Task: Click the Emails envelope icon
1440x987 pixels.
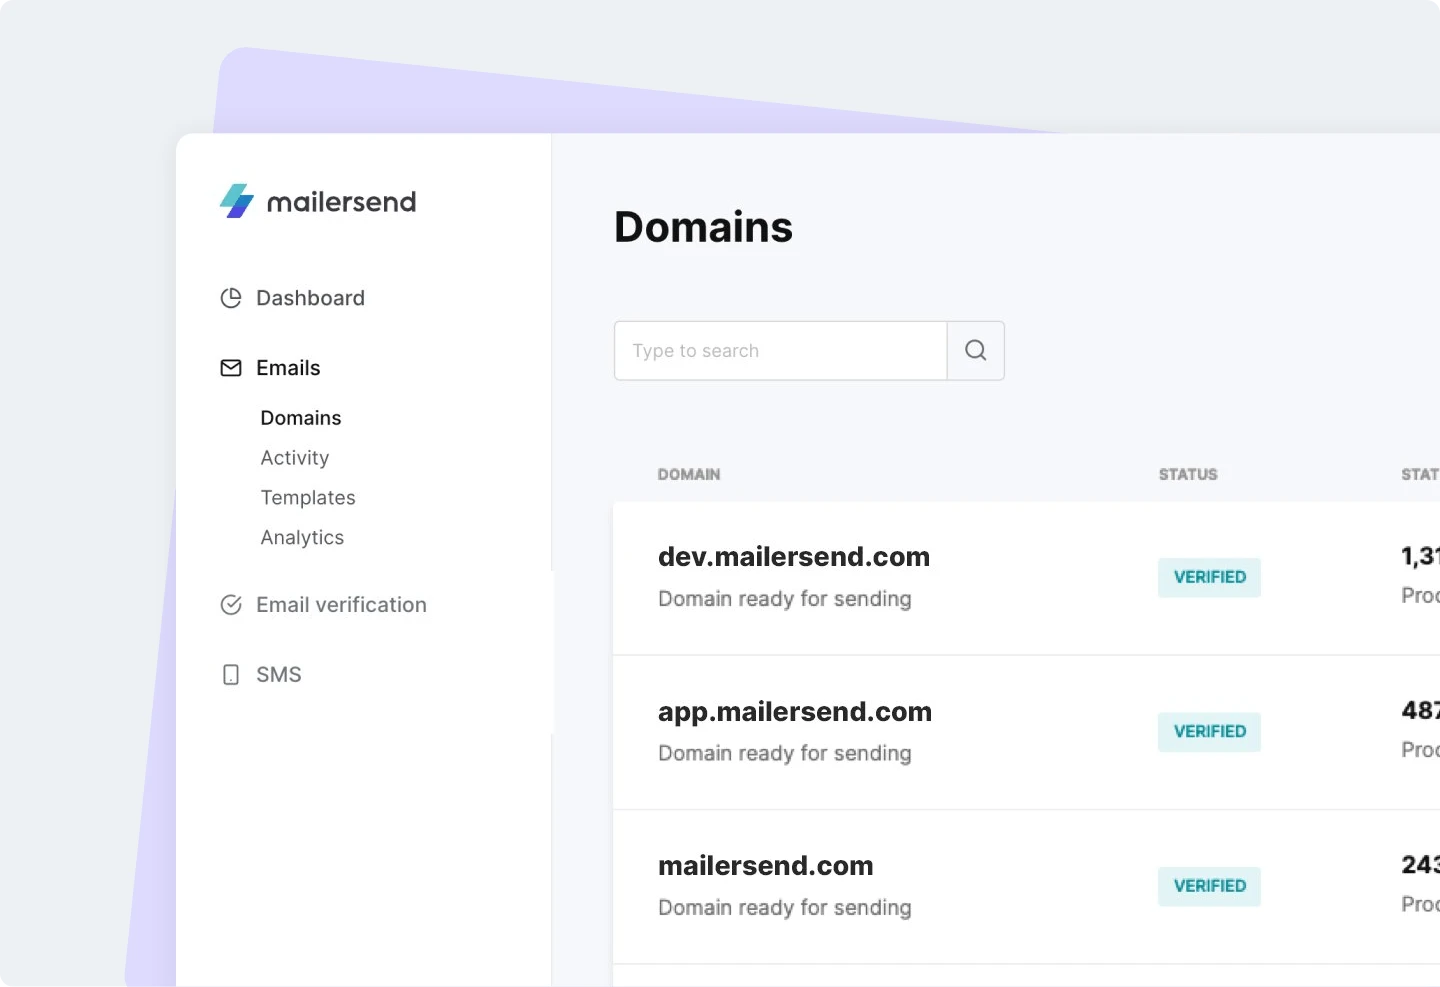Action: [231, 368]
